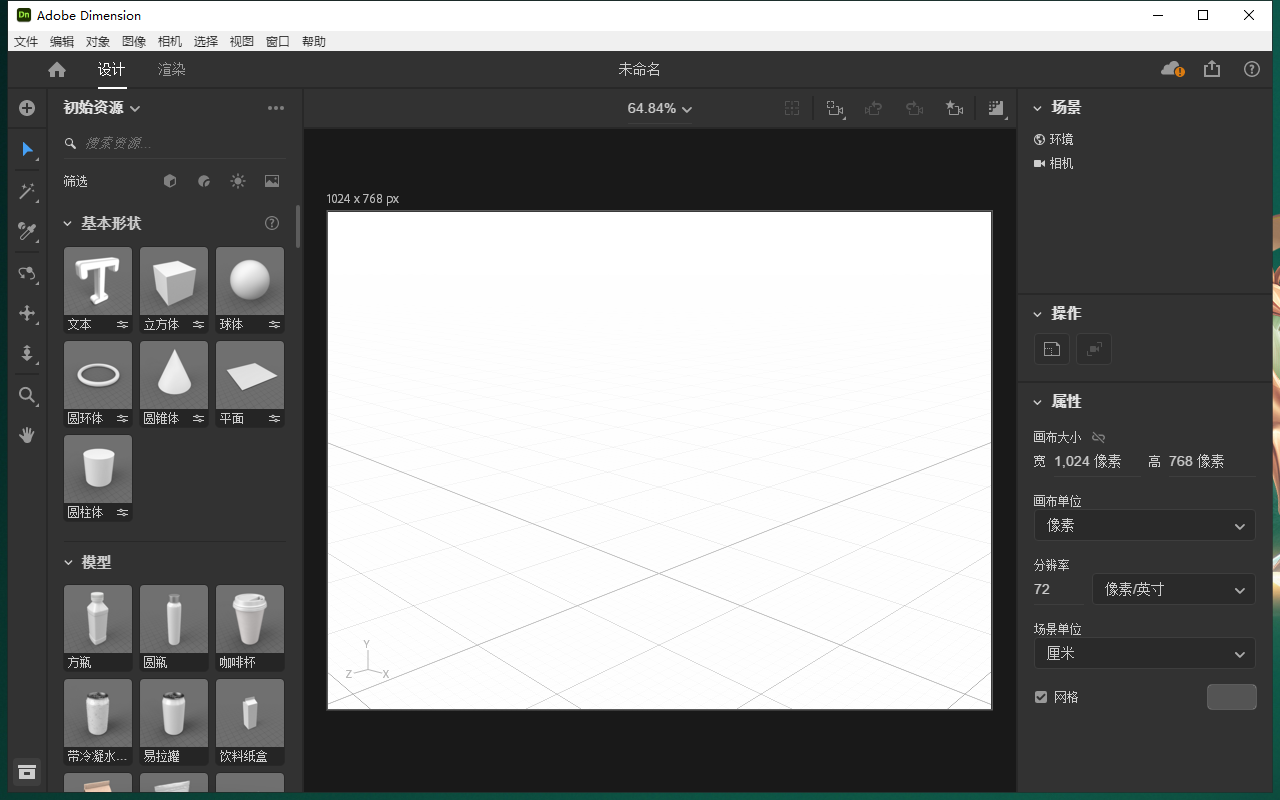Image resolution: width=1280 pixels, height=800 pixels.
Task: Open the 场景单位 dropdown showing 厘米
Action: pos(1144,653)
